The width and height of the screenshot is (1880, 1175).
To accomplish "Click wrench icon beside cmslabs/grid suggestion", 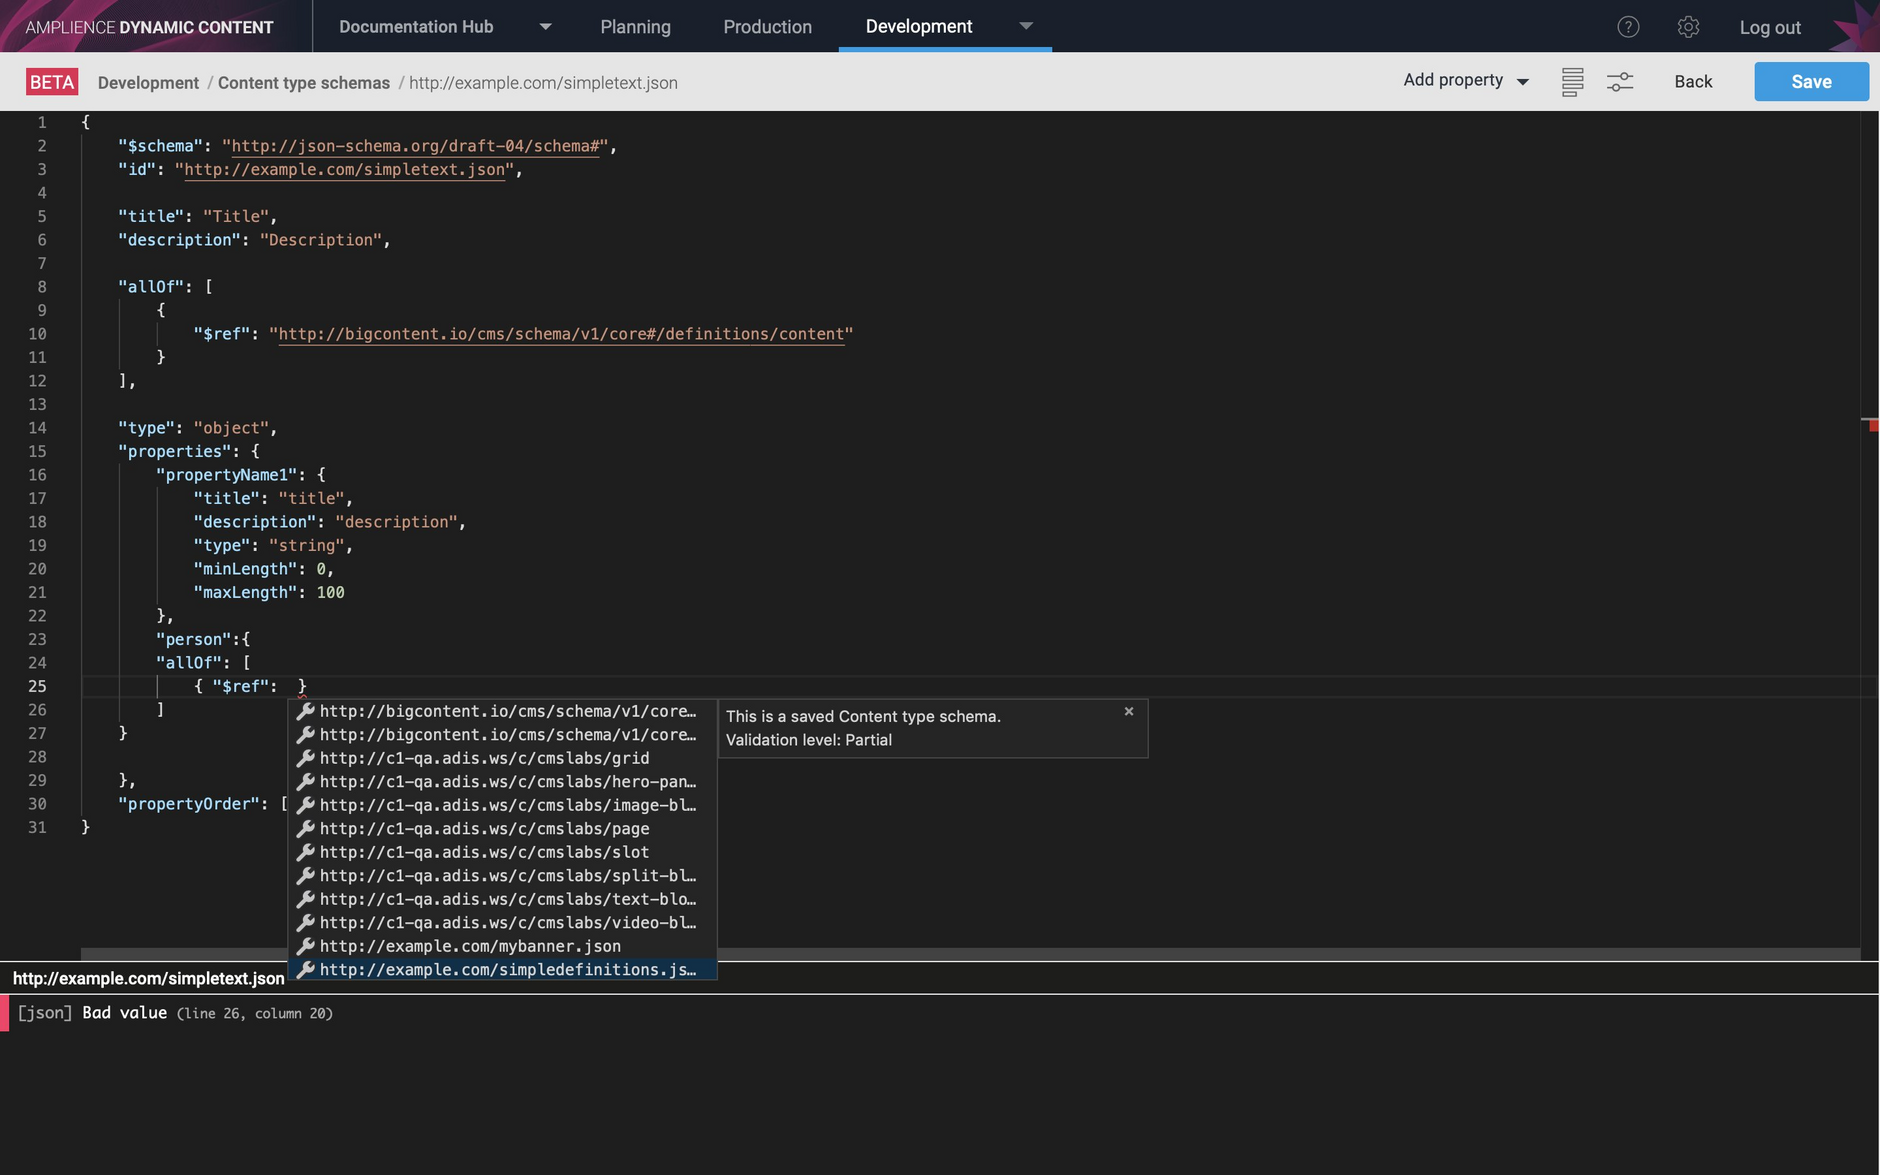I will [x=306, y=758].
